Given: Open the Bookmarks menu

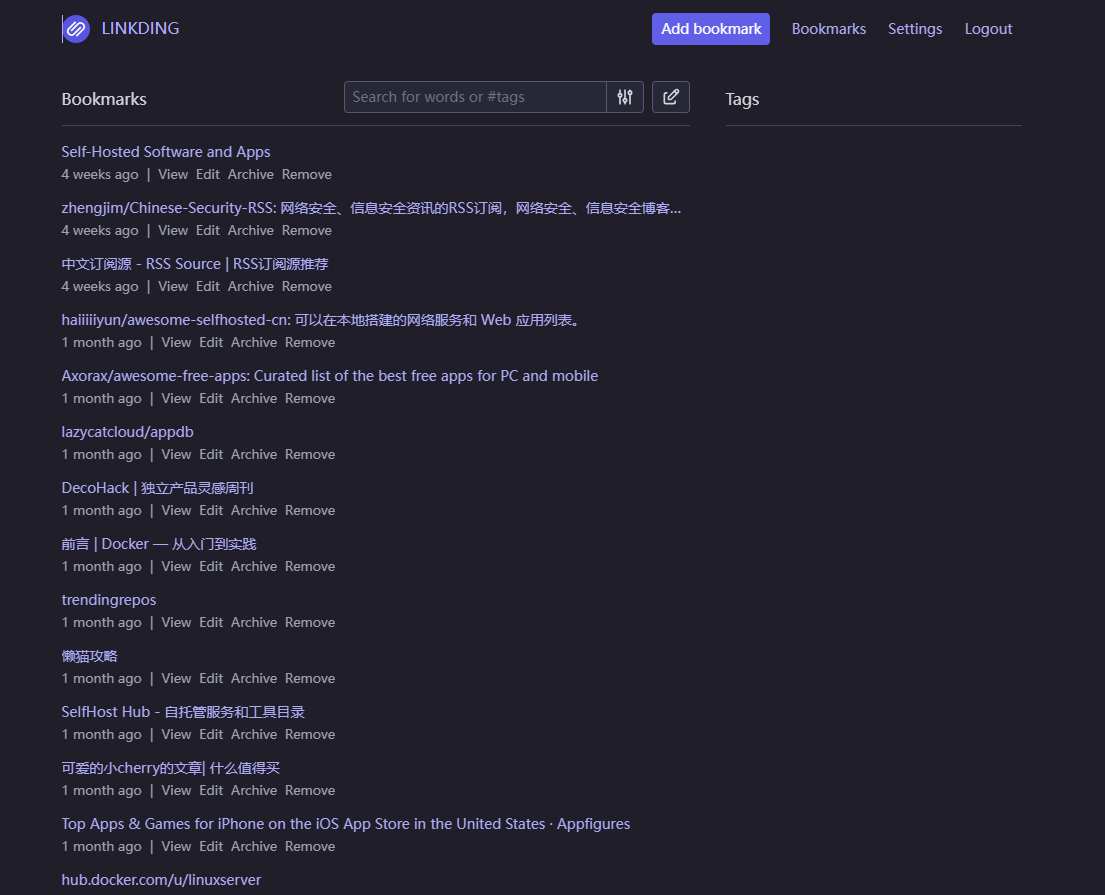Looking at the screenshot, I should [x=829, y=29].
